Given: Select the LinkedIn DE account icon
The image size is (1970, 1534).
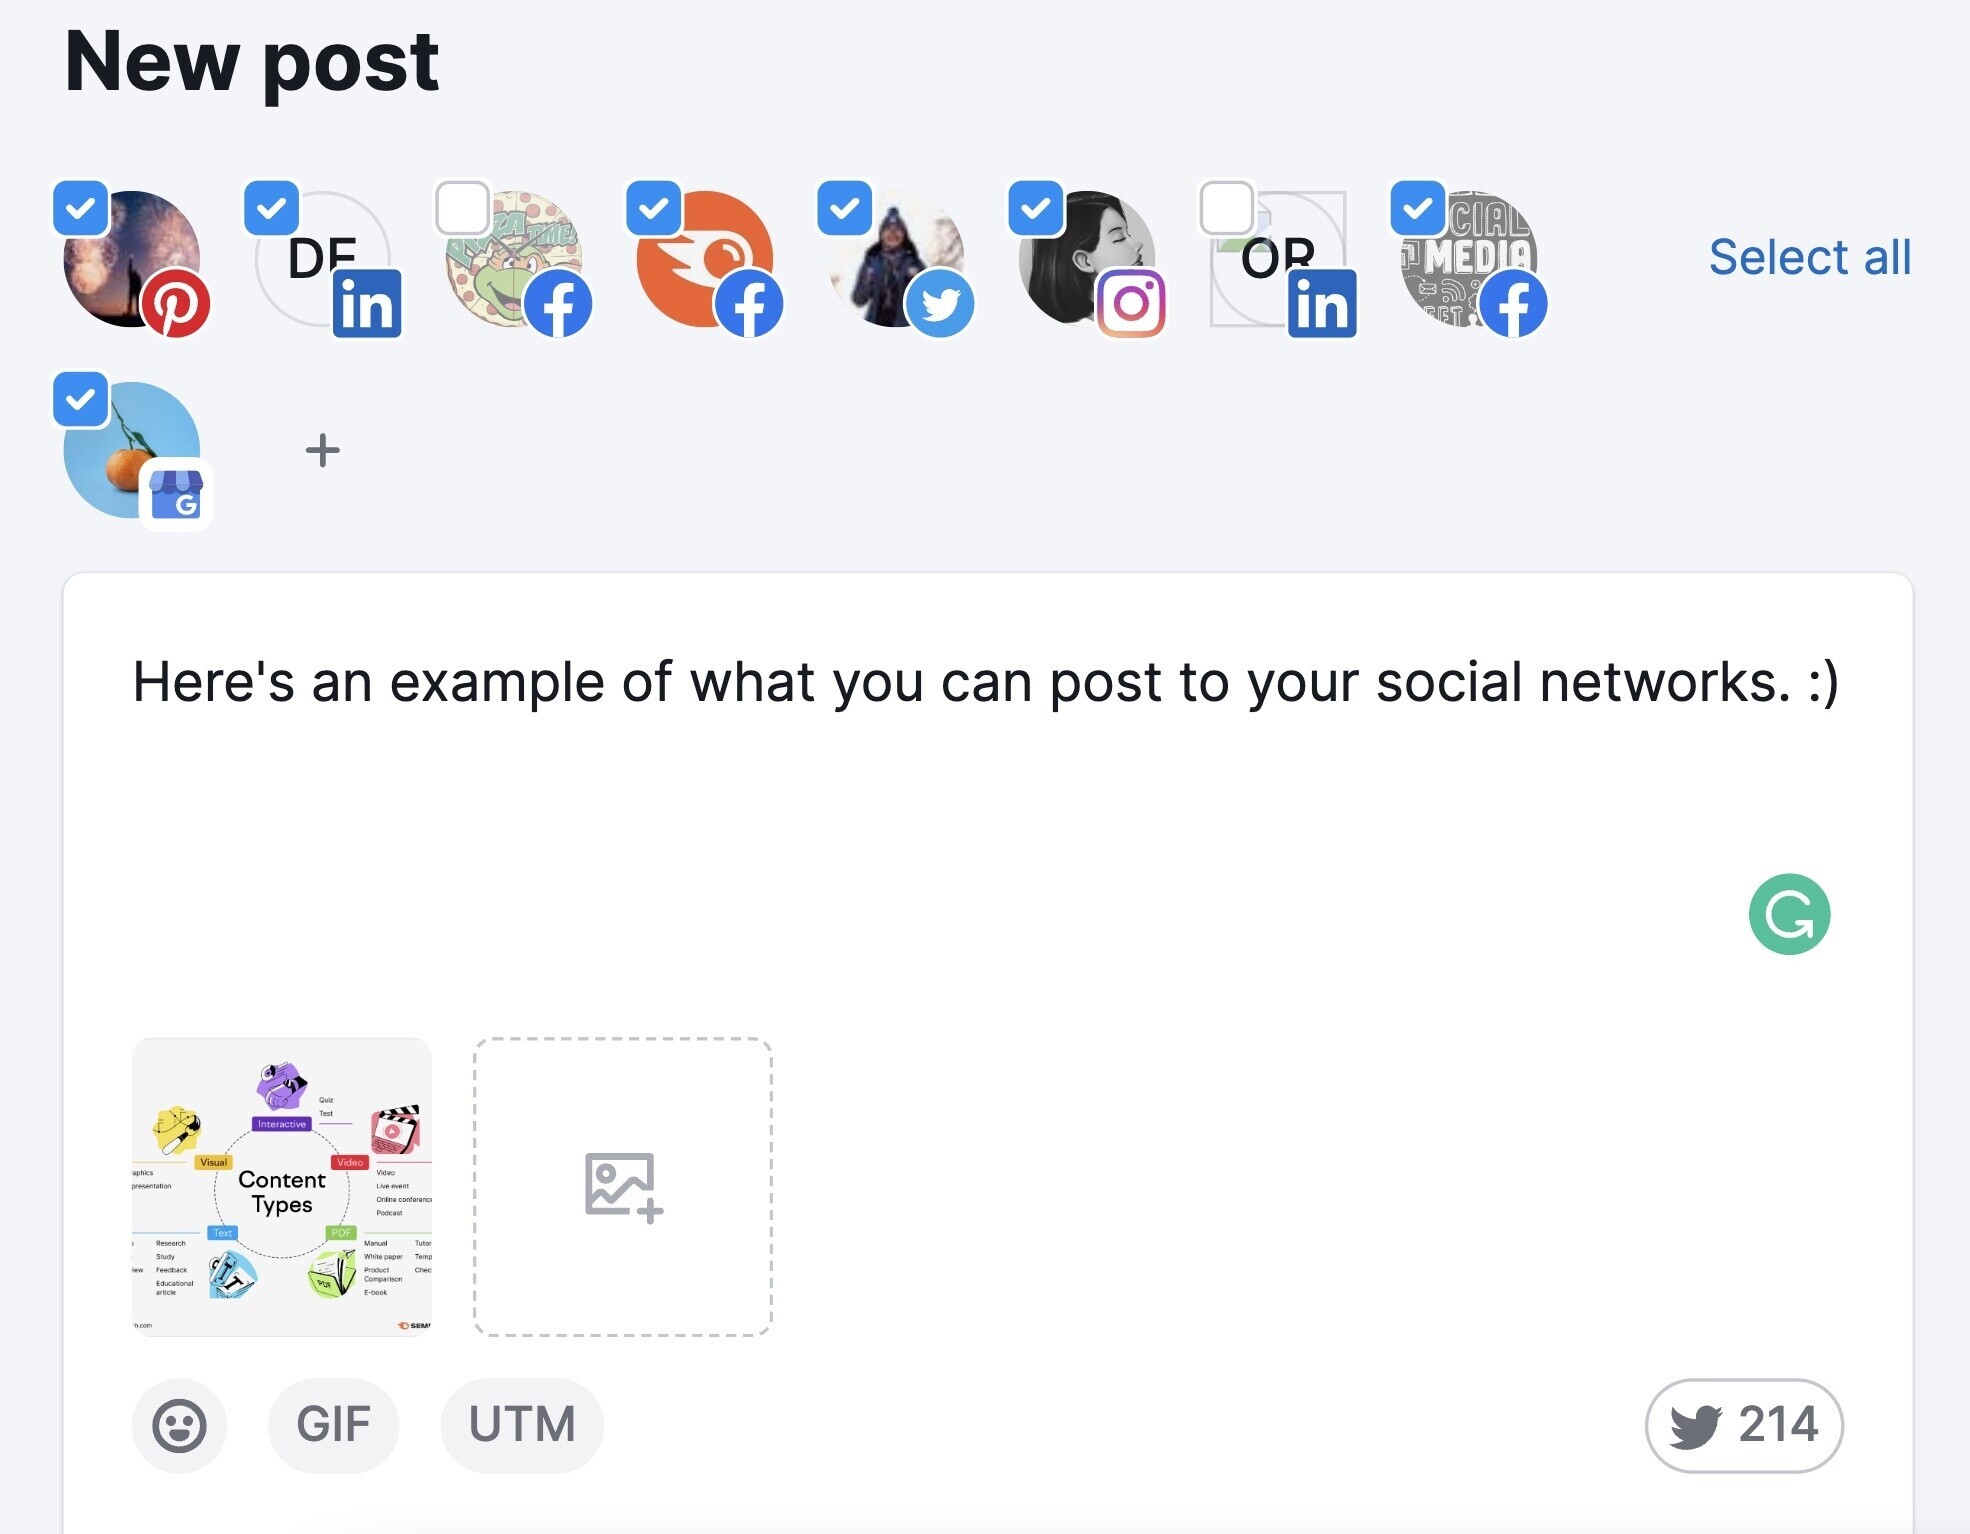Looking at the screenshot, I should coord(320,256).
